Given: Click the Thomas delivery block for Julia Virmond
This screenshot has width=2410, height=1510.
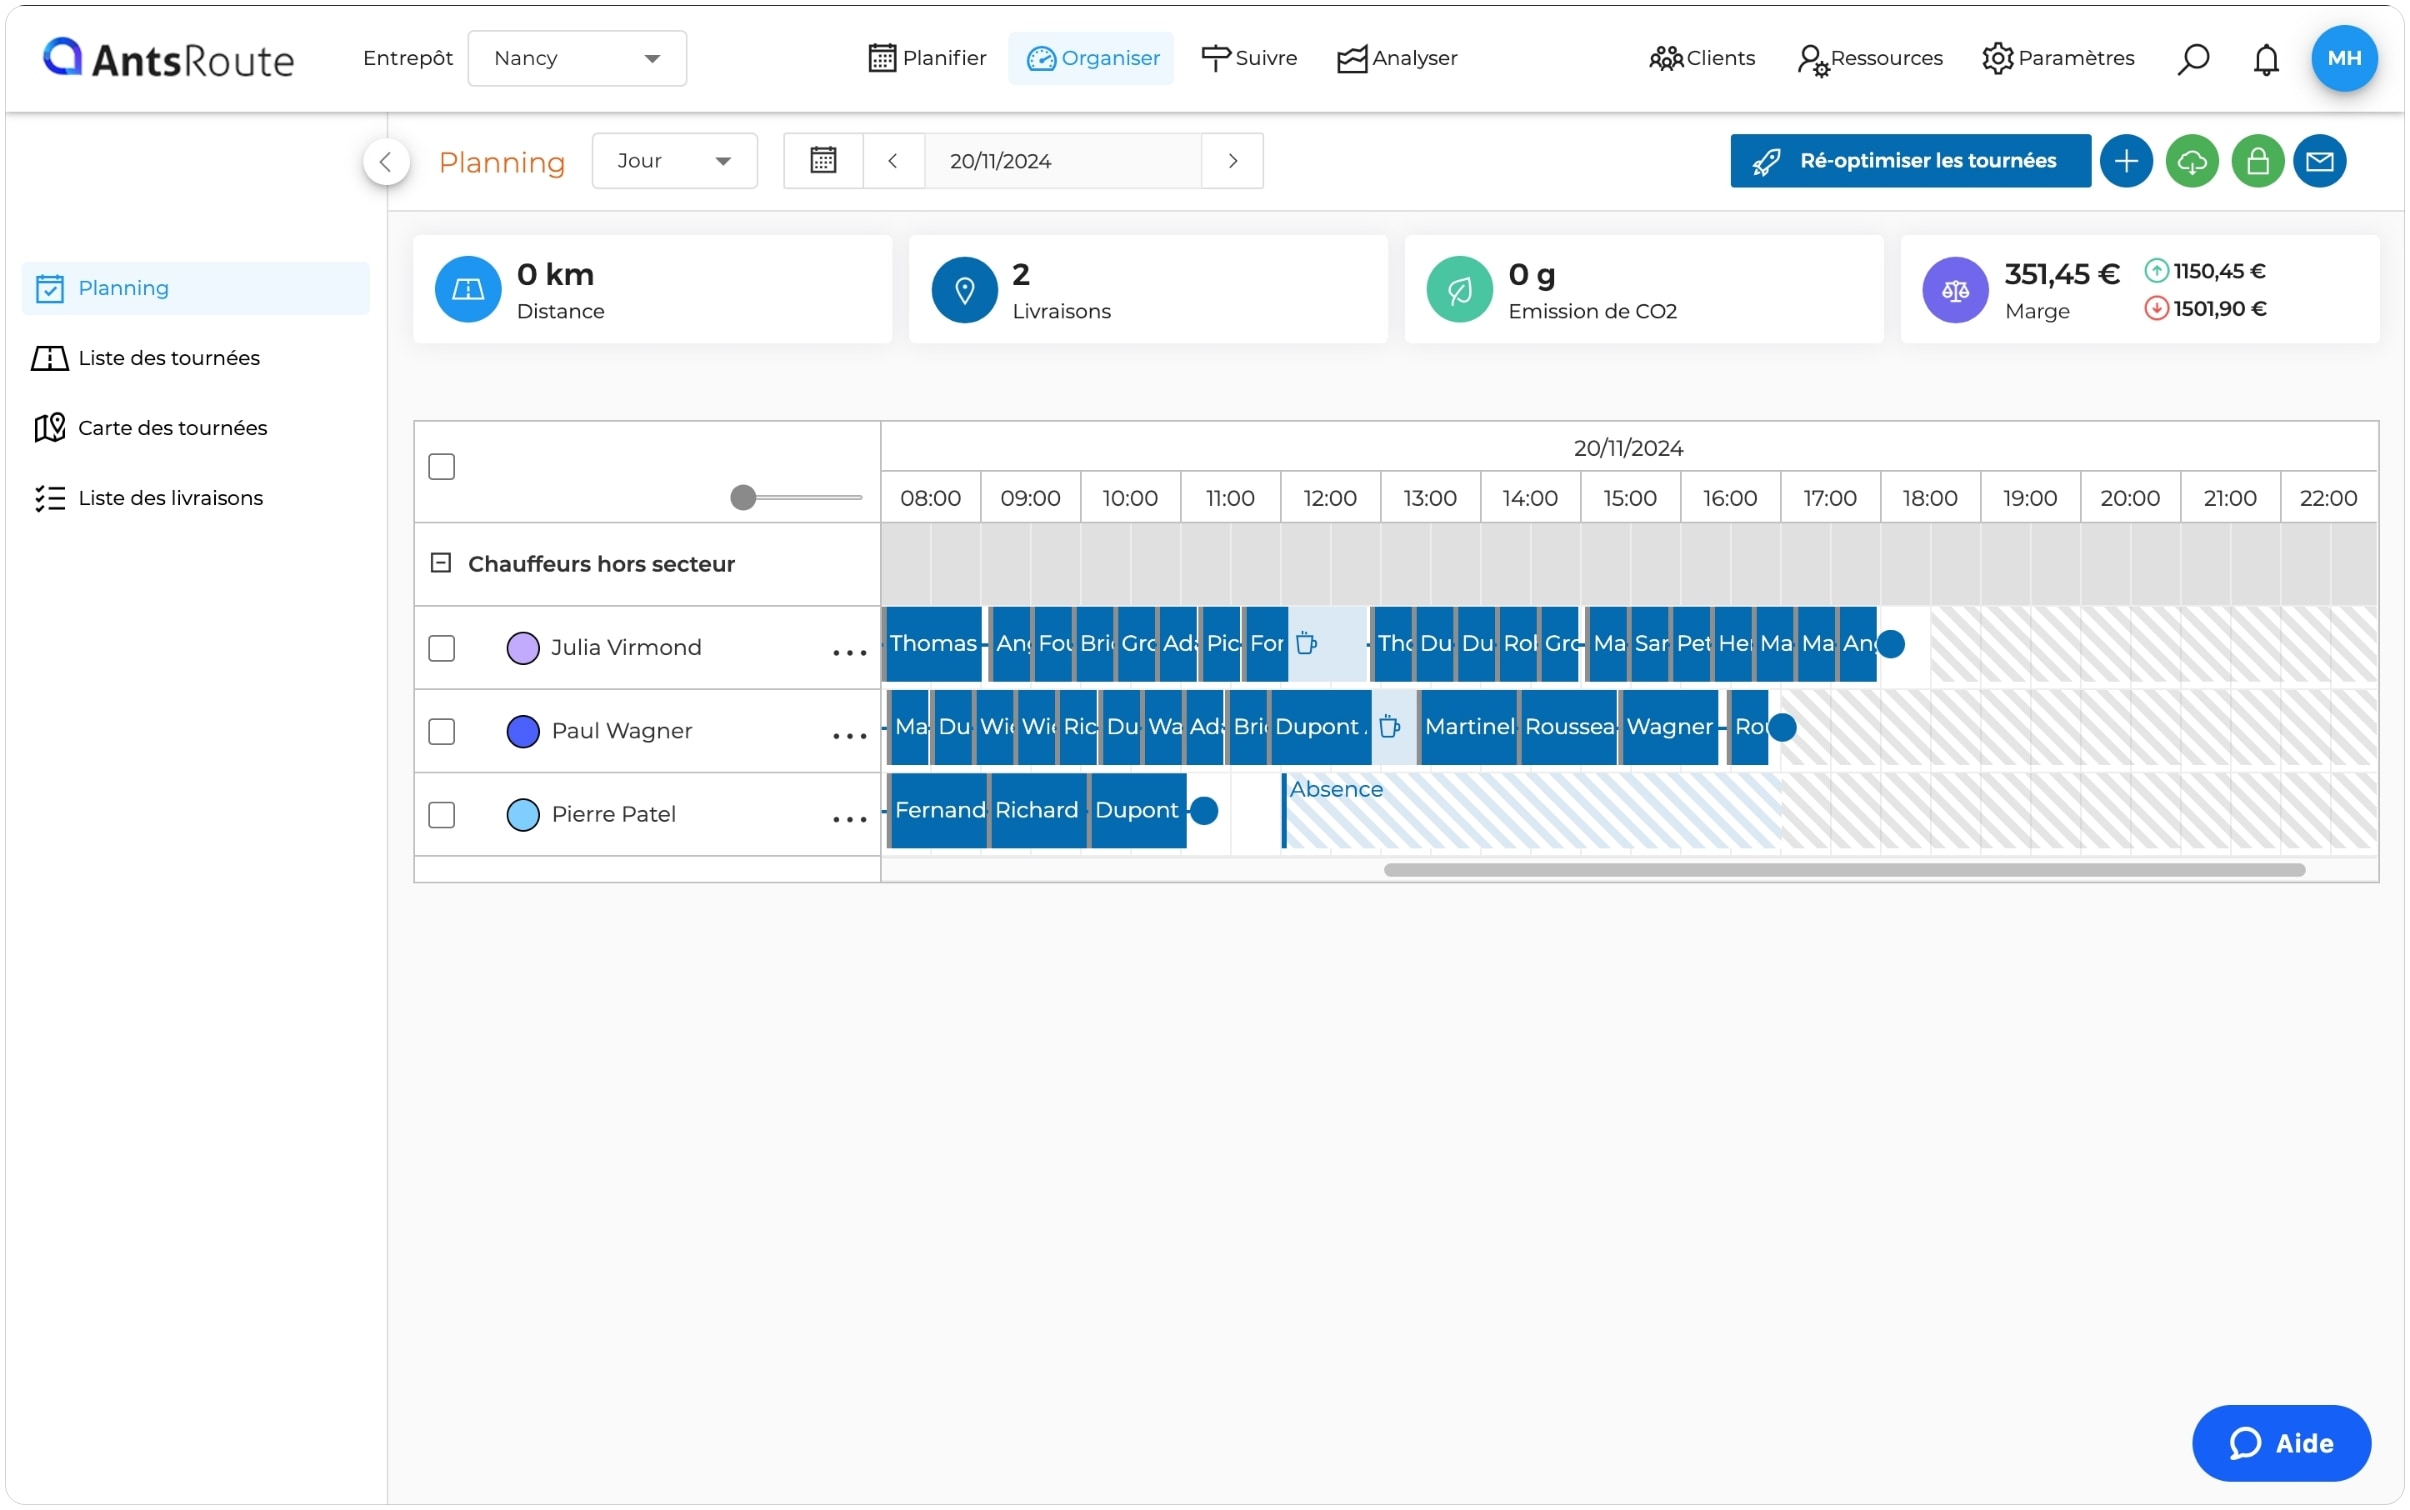Looking at the screenshot, I should pos(932,643).
